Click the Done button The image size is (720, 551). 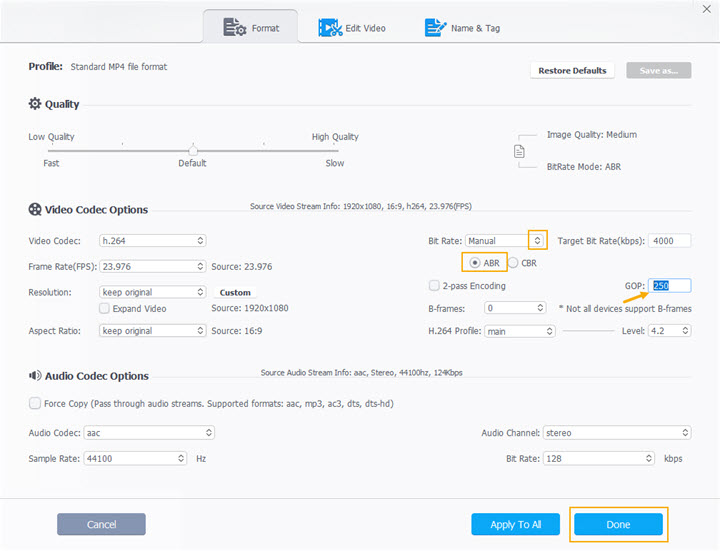619,524
